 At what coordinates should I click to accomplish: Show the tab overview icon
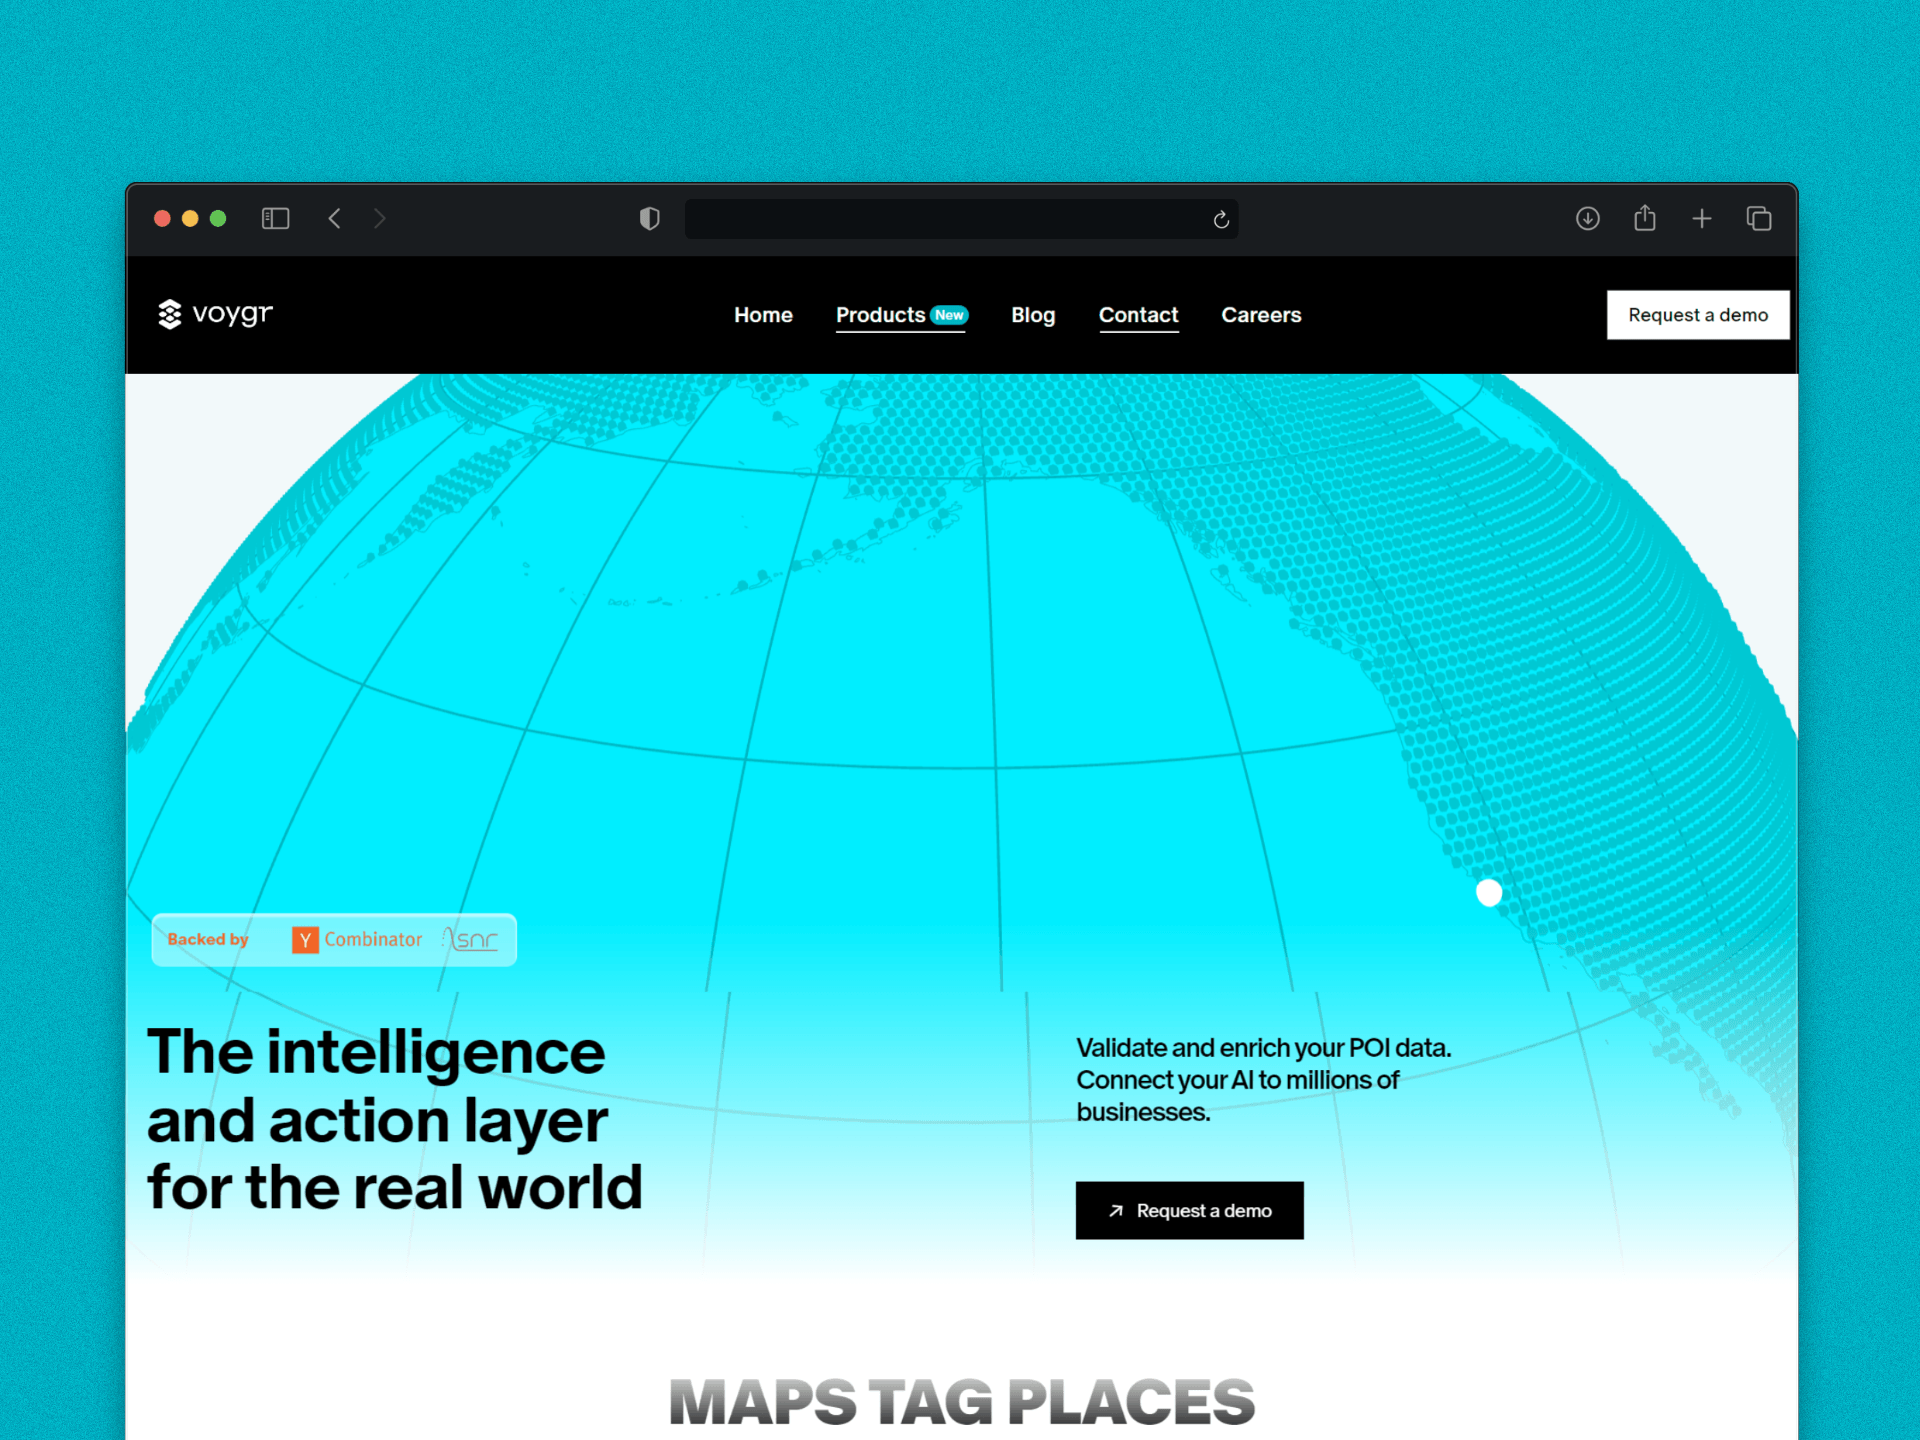click(x=1759, y=218)
